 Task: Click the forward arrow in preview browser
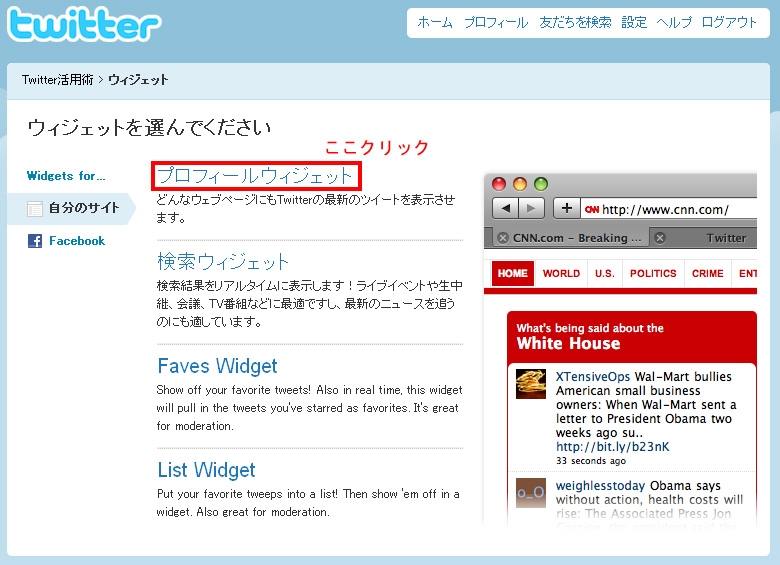click(531, 208)
